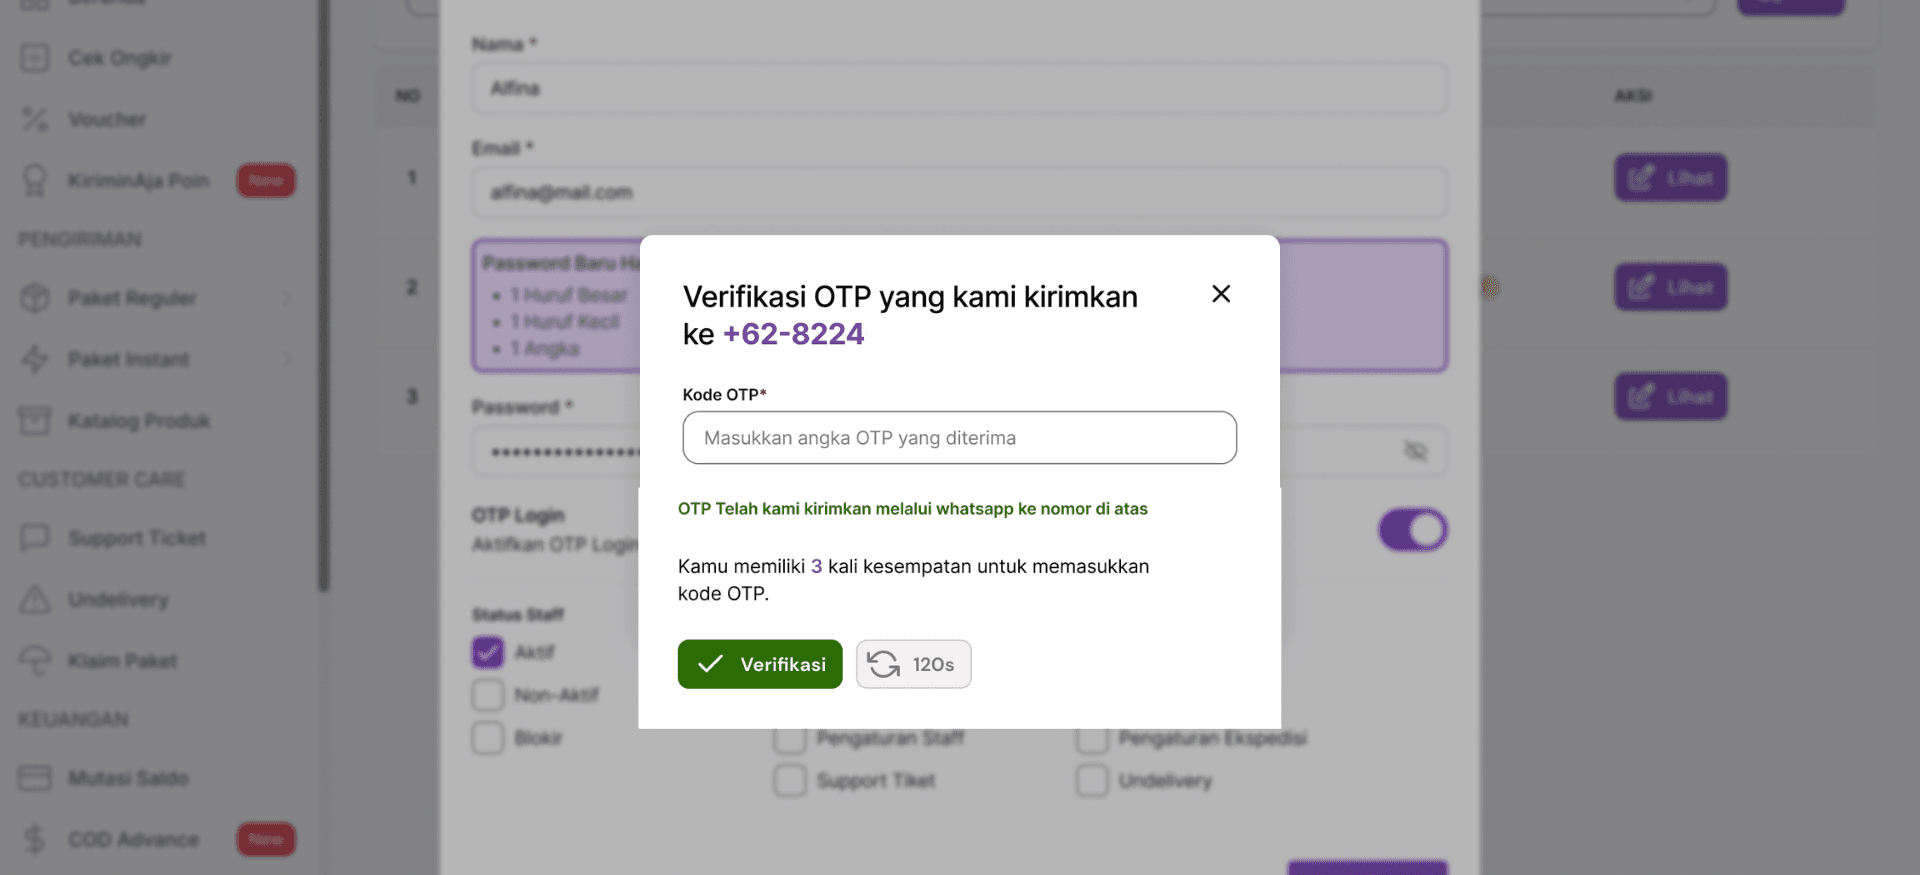Toggle password visibility eye icon
Screen dimensions: 1920x875
(x=1415, y=451)
